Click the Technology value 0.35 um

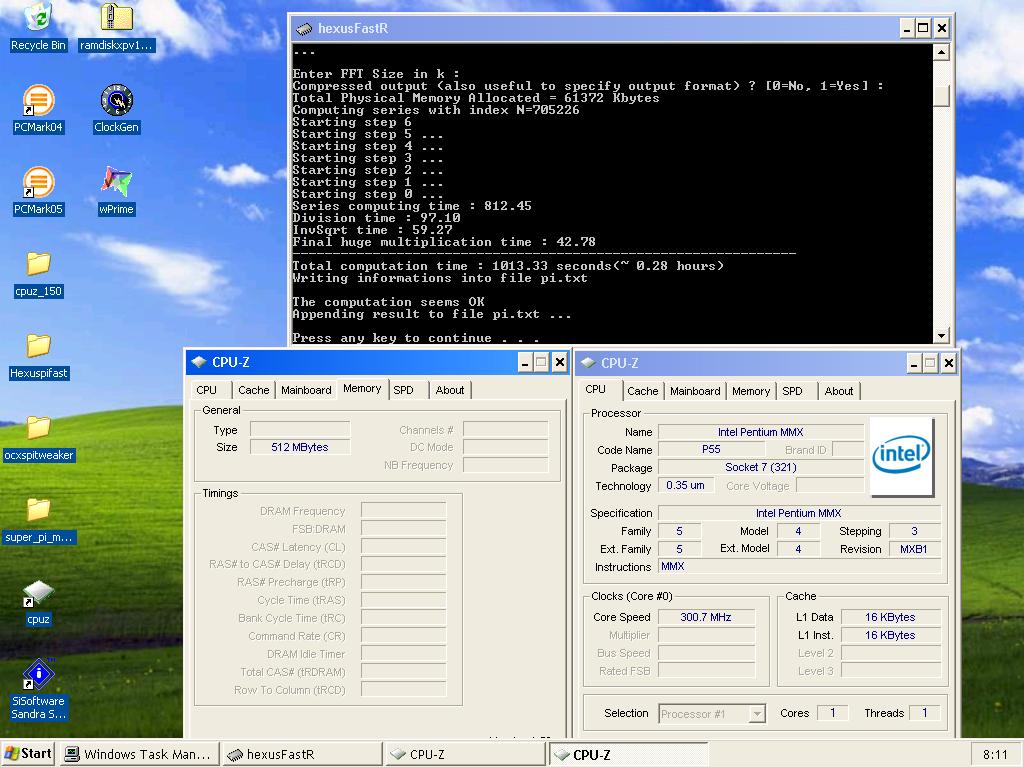[x=686, y=485]
